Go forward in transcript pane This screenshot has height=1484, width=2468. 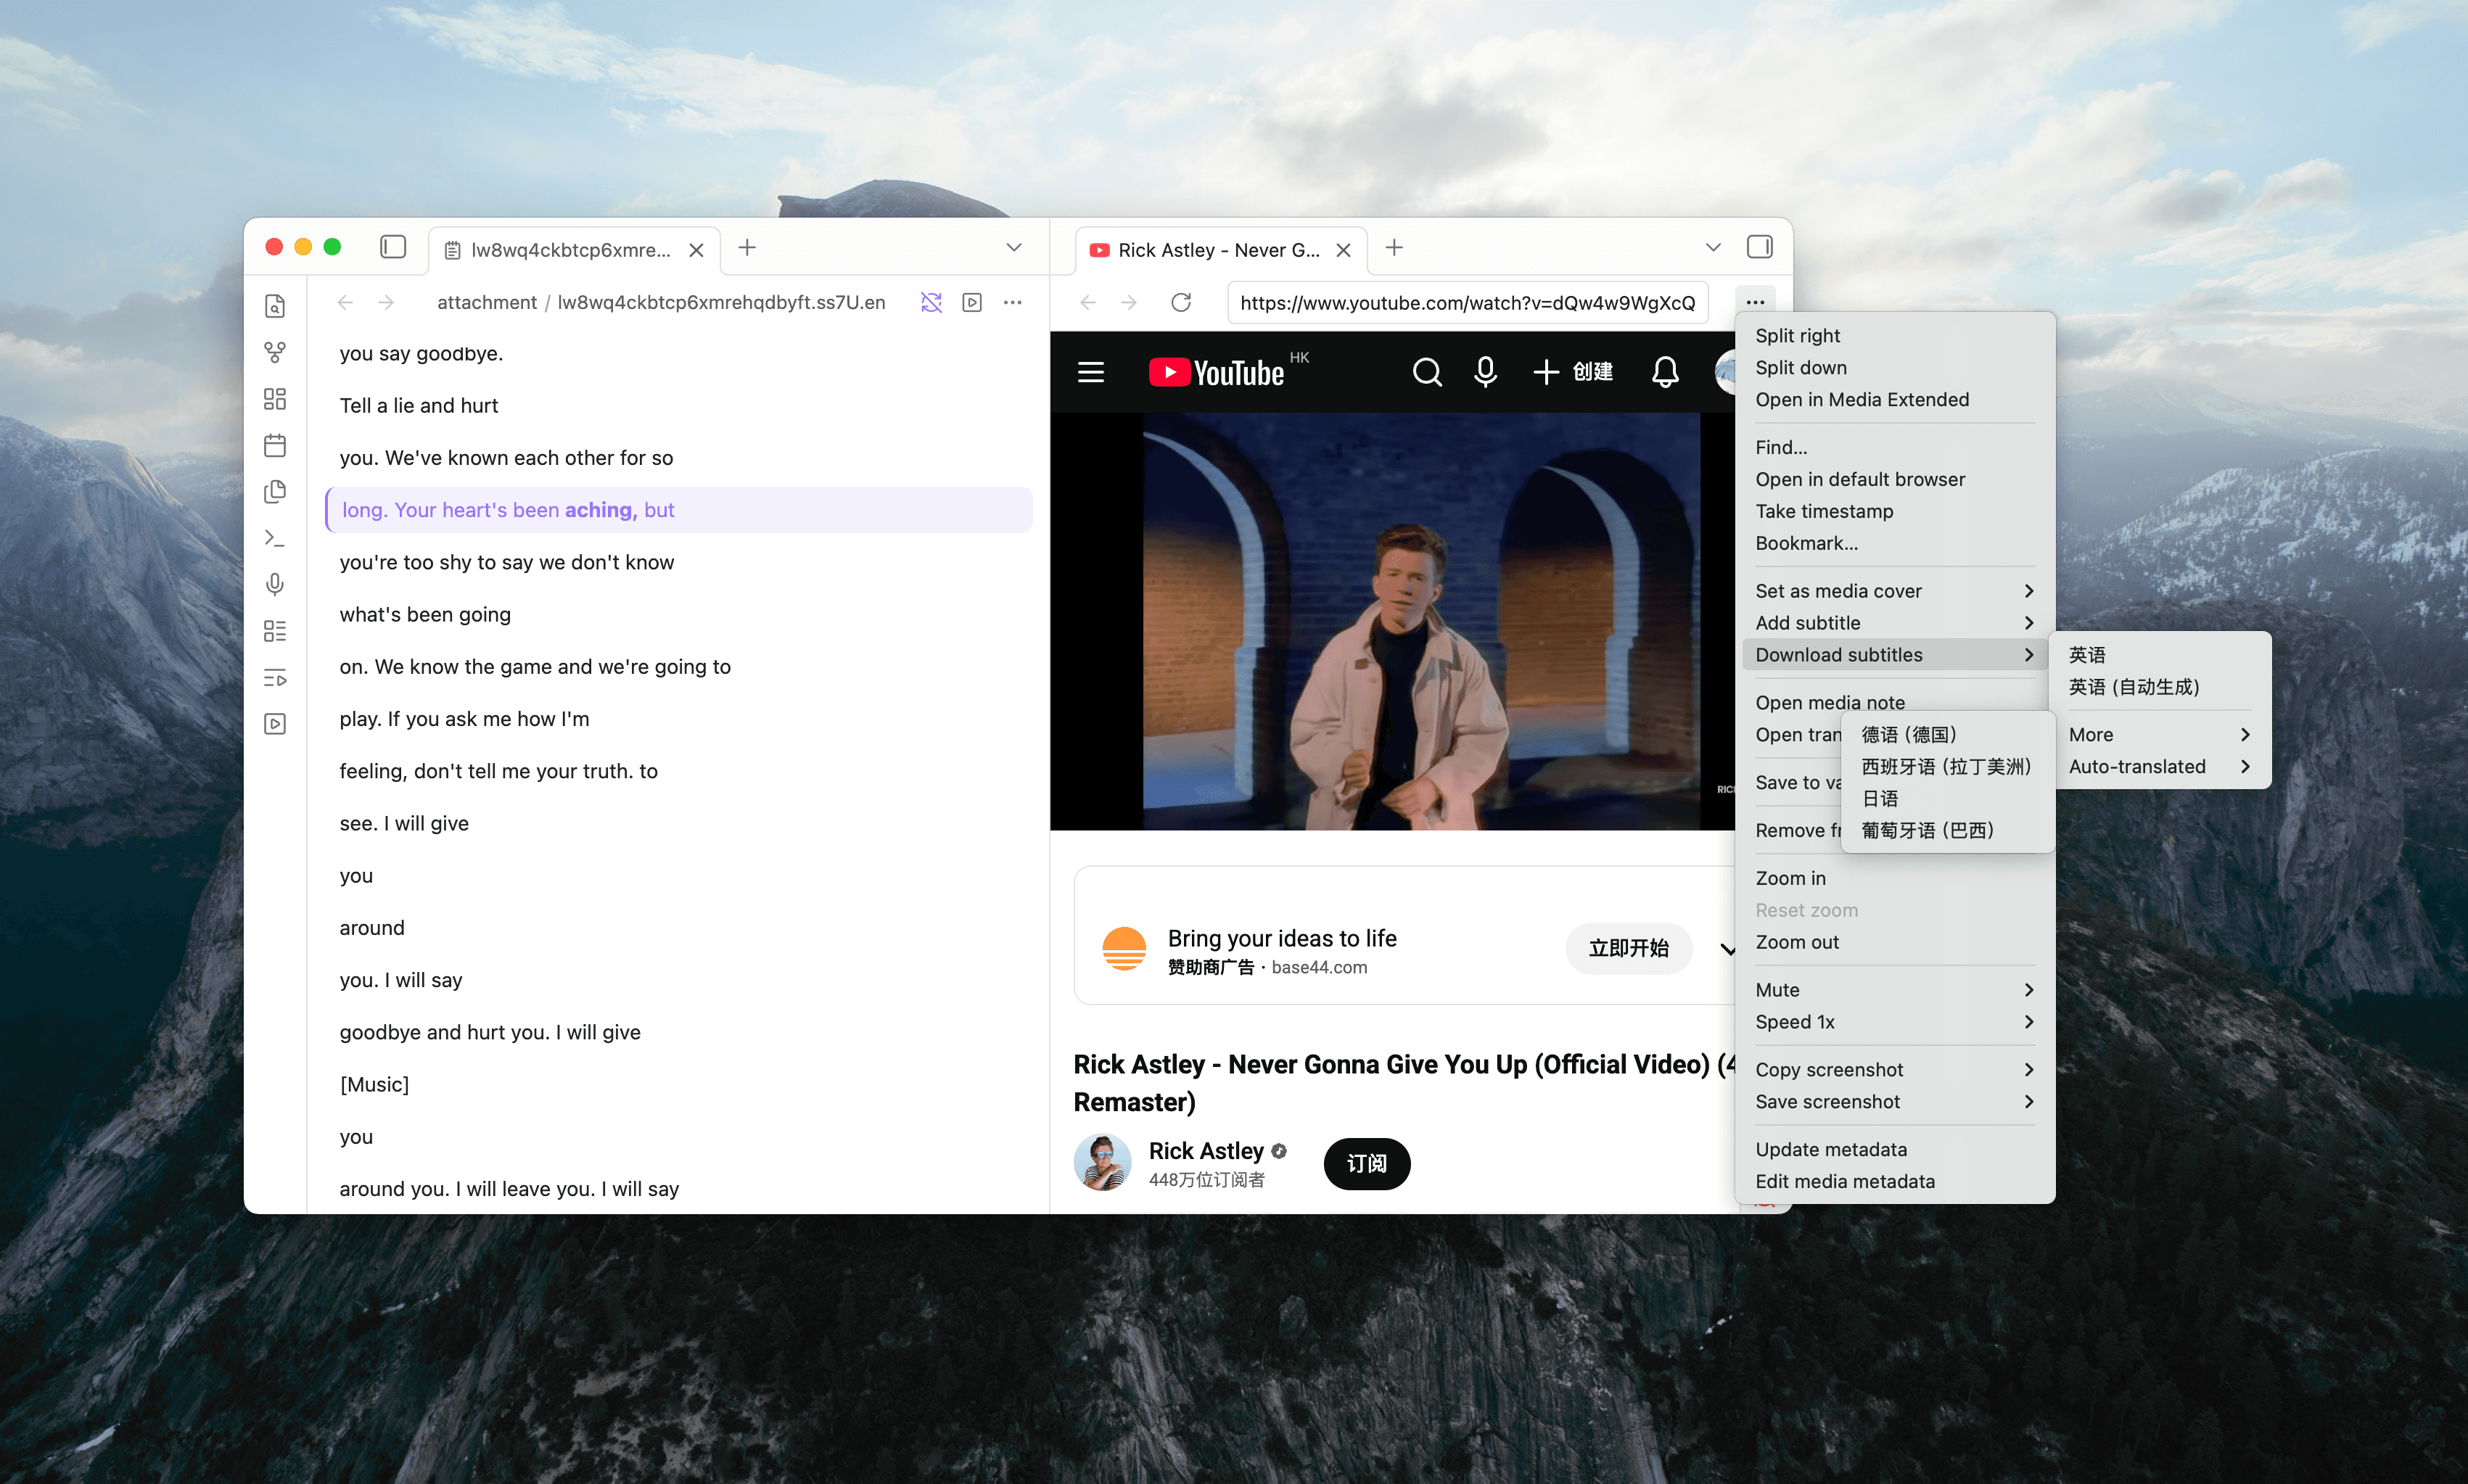(x=386, y=302)
